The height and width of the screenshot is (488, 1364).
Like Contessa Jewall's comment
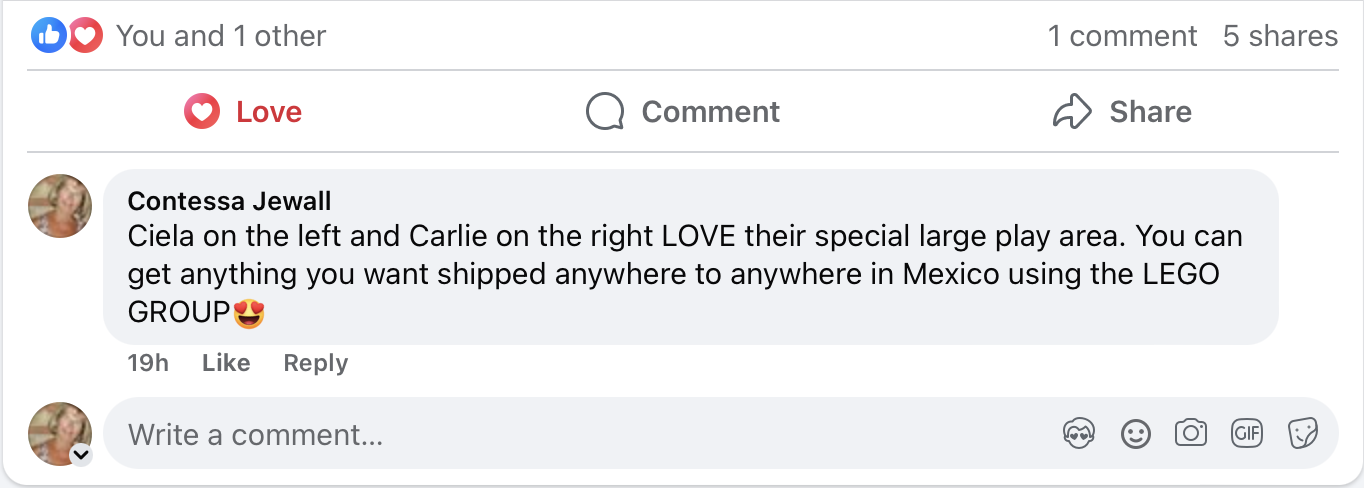(226, 363)
